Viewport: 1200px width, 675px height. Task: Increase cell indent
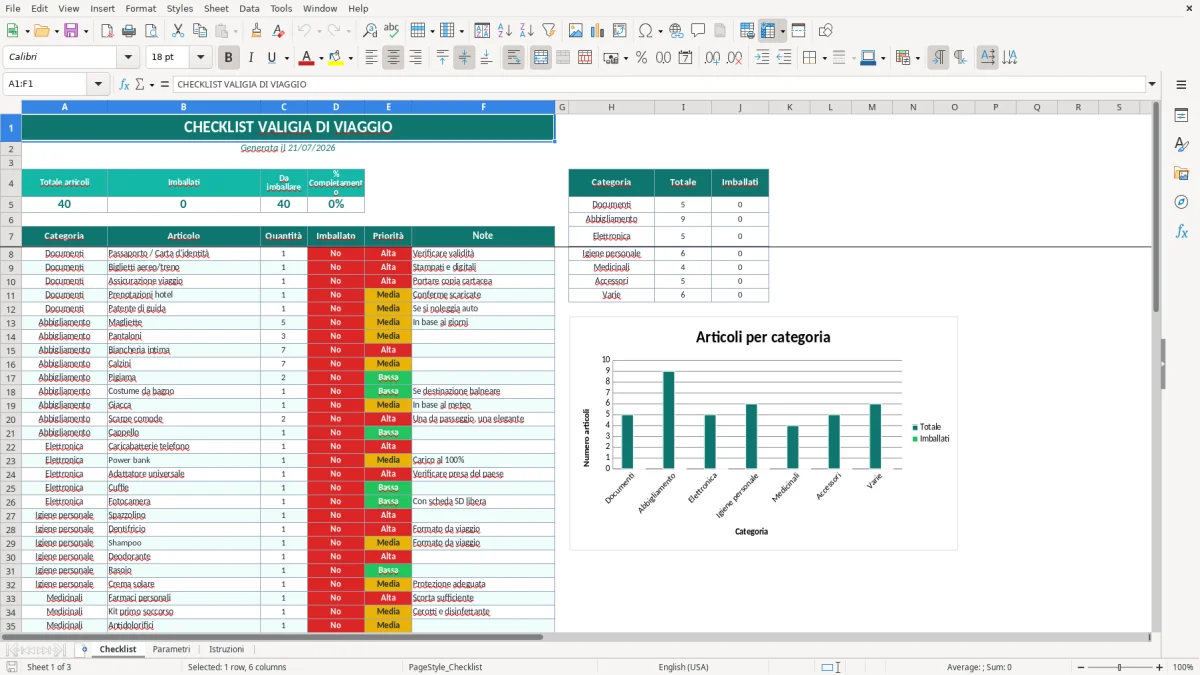click(x=762, y=58)
